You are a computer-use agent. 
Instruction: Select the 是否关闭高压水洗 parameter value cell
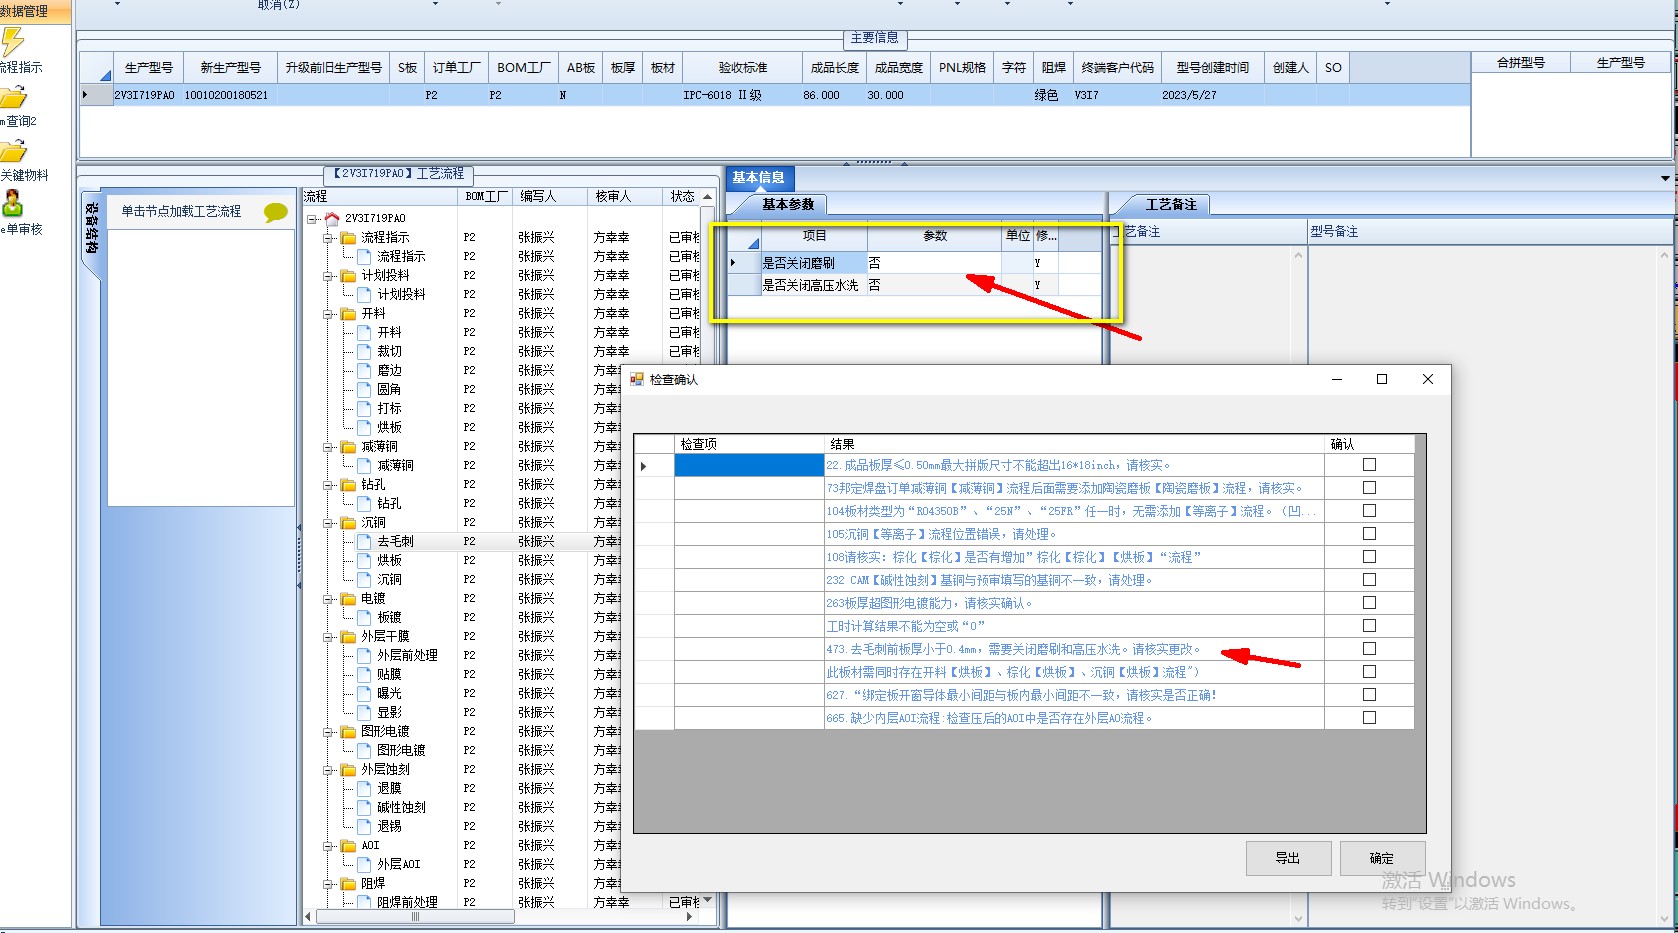click(933, 285)
